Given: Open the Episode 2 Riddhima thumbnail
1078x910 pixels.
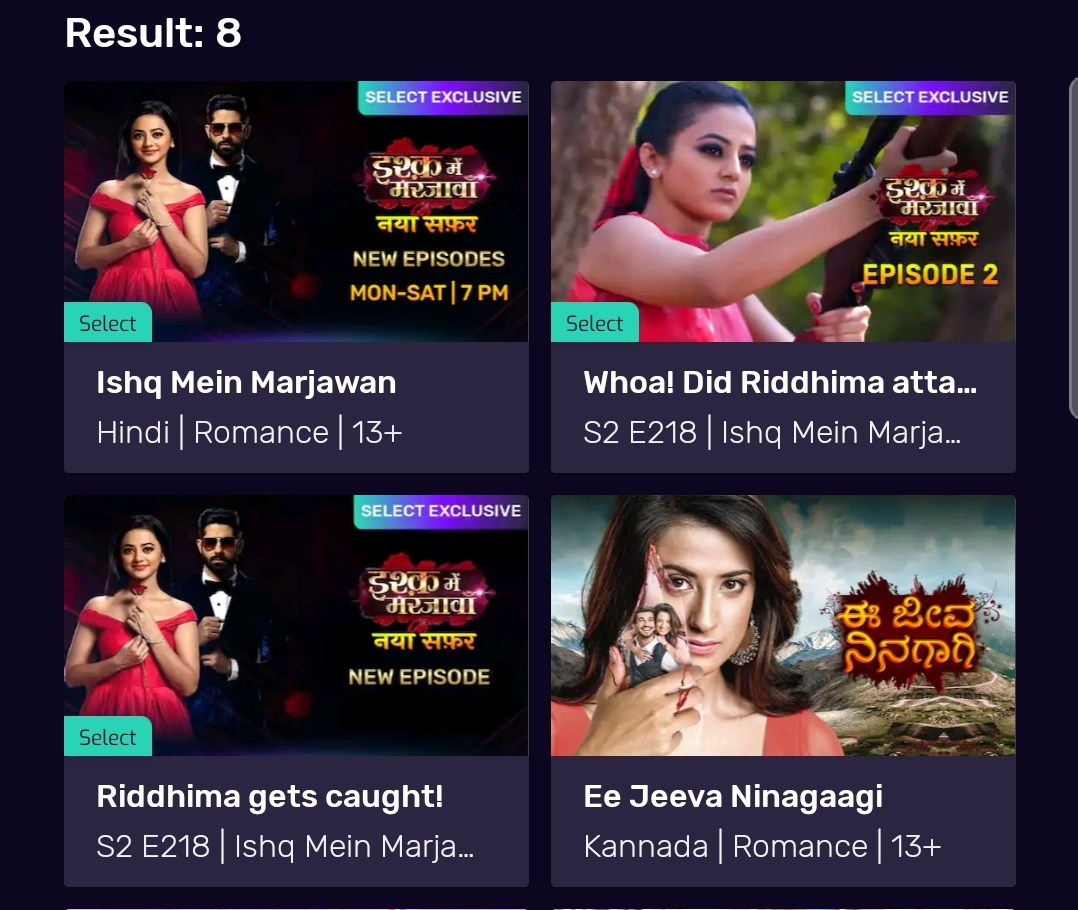Looking at the screenshot, I should pyautogui.click(x=783, y=211).
